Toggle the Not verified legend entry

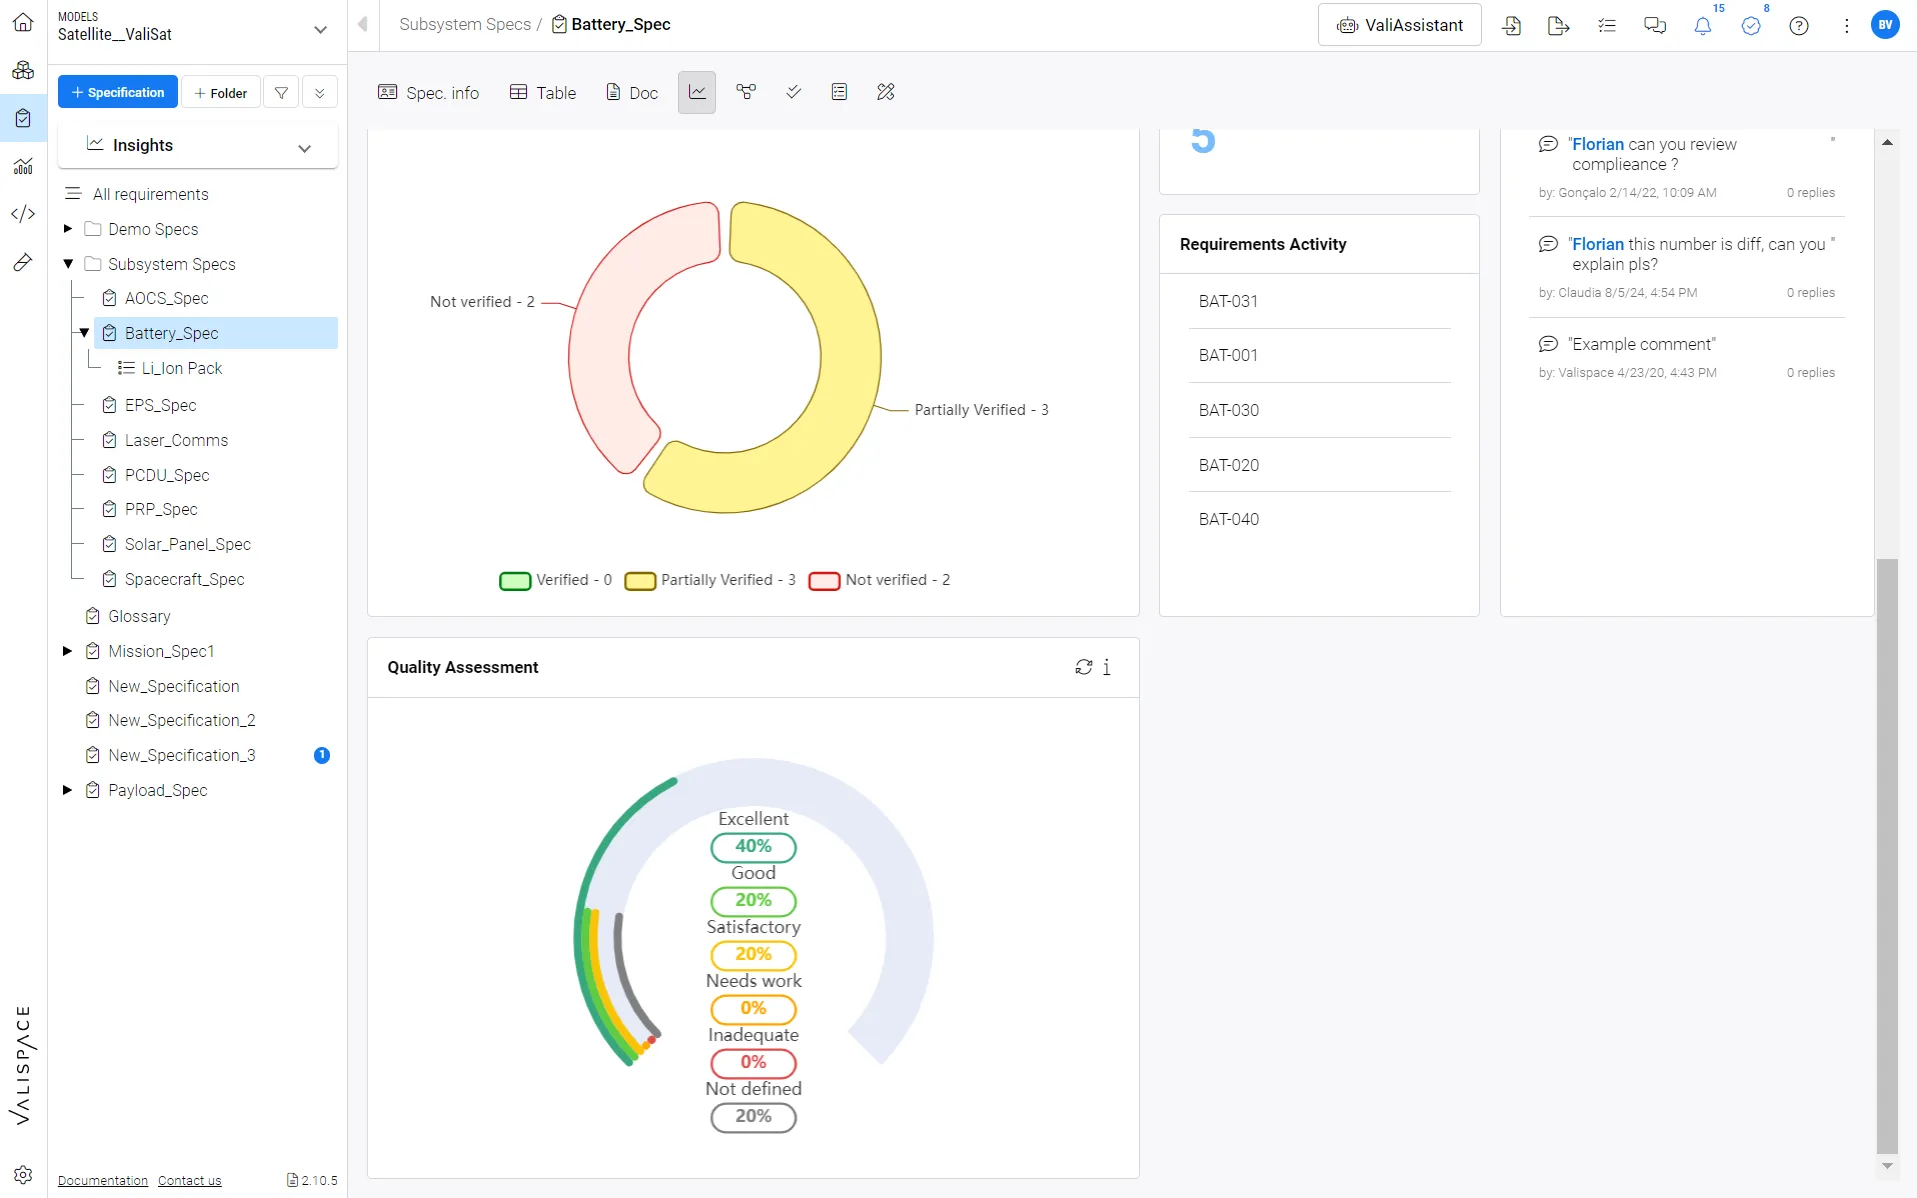coord(879,580)
